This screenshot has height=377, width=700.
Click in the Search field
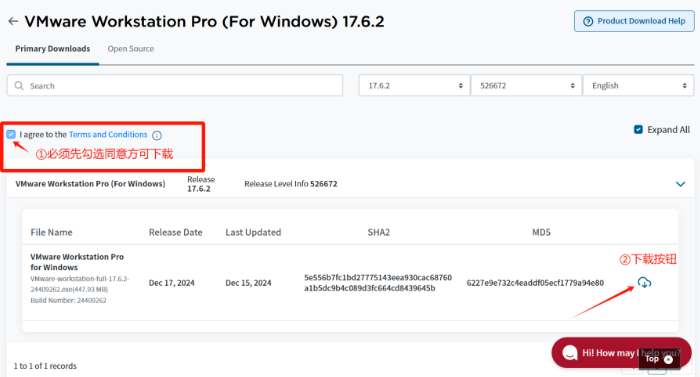(175, 85)
